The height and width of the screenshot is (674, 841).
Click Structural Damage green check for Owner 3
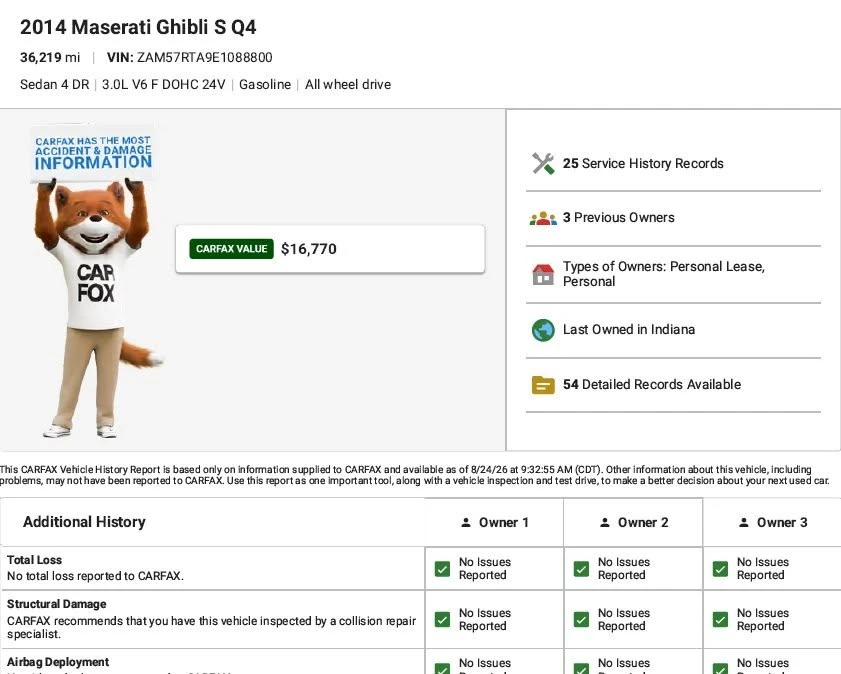[720, 620]
